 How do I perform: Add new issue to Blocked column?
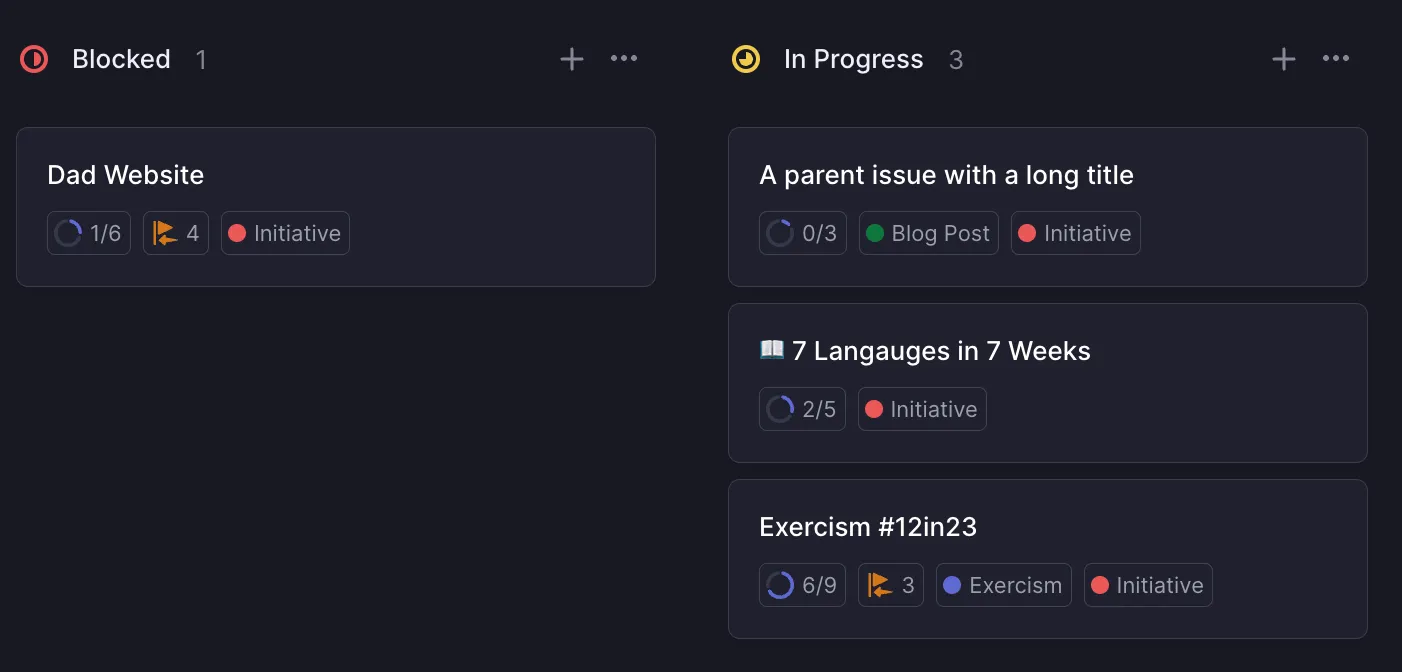pos(571,60)
